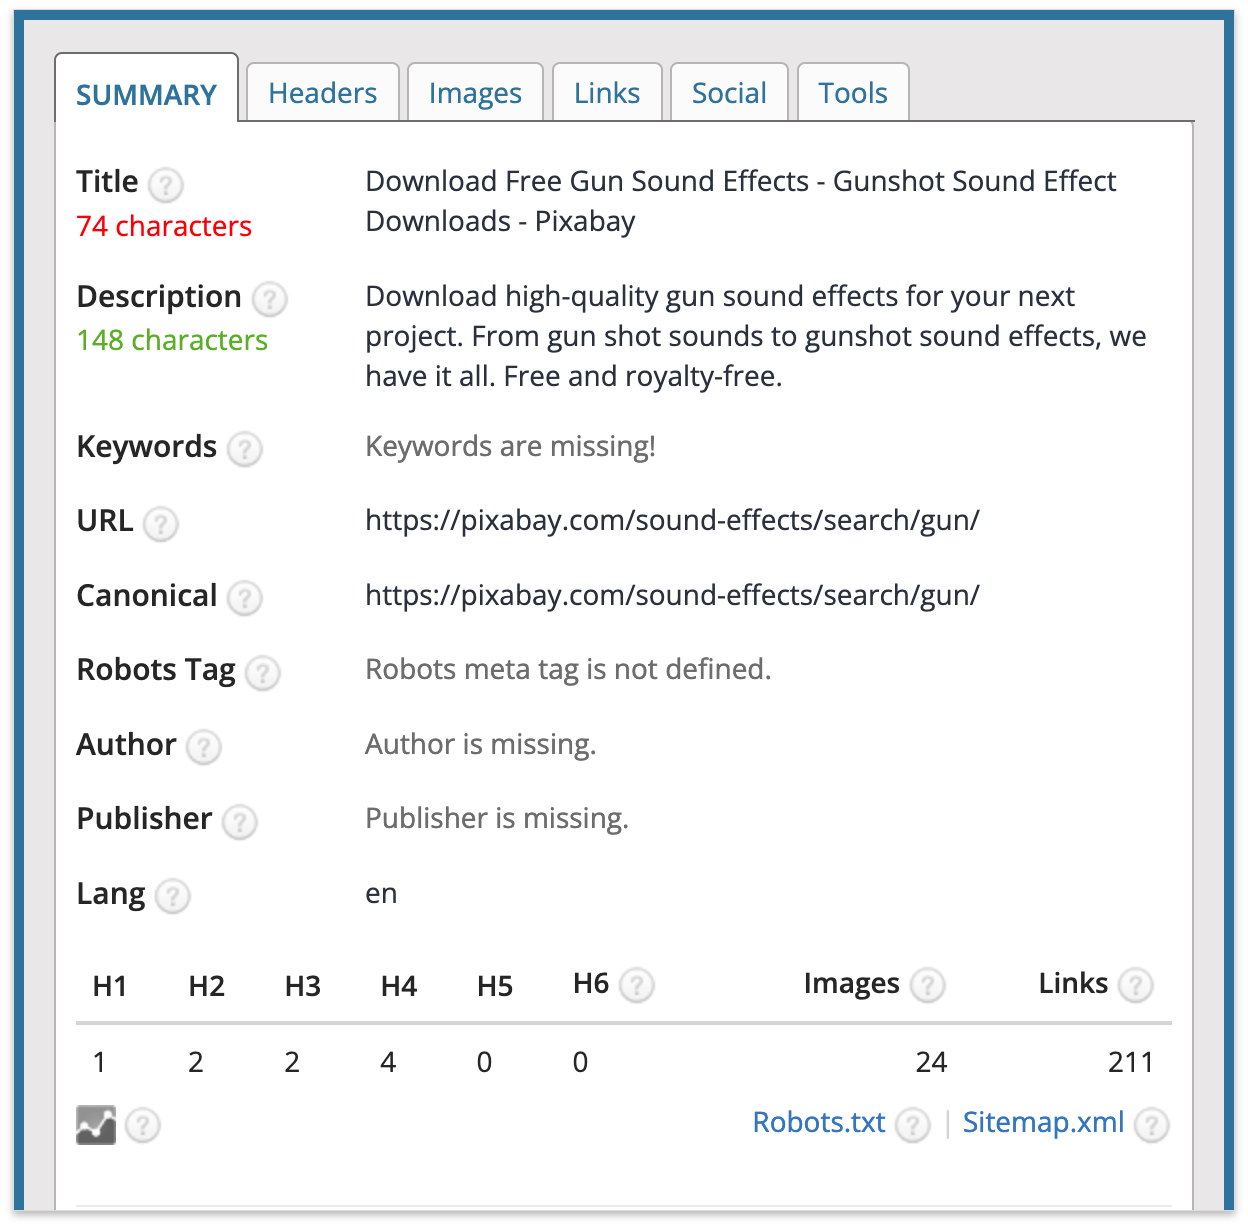Click the help icon next to Author
Viewport: 1248px width, 1228px height.
click(204, 747)
